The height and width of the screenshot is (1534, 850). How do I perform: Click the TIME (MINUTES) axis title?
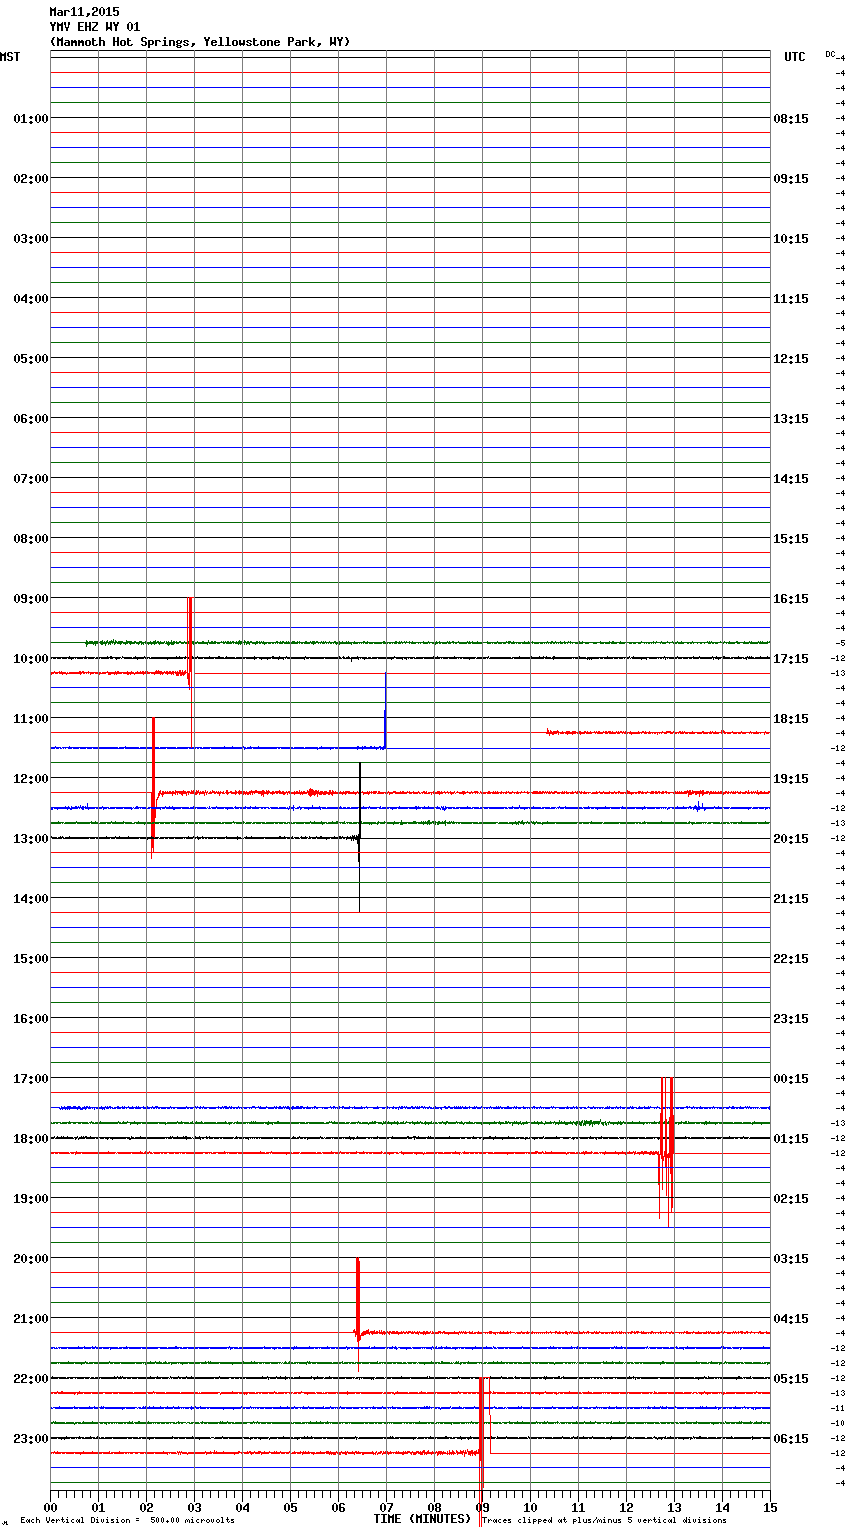(x=422, y=1519)
